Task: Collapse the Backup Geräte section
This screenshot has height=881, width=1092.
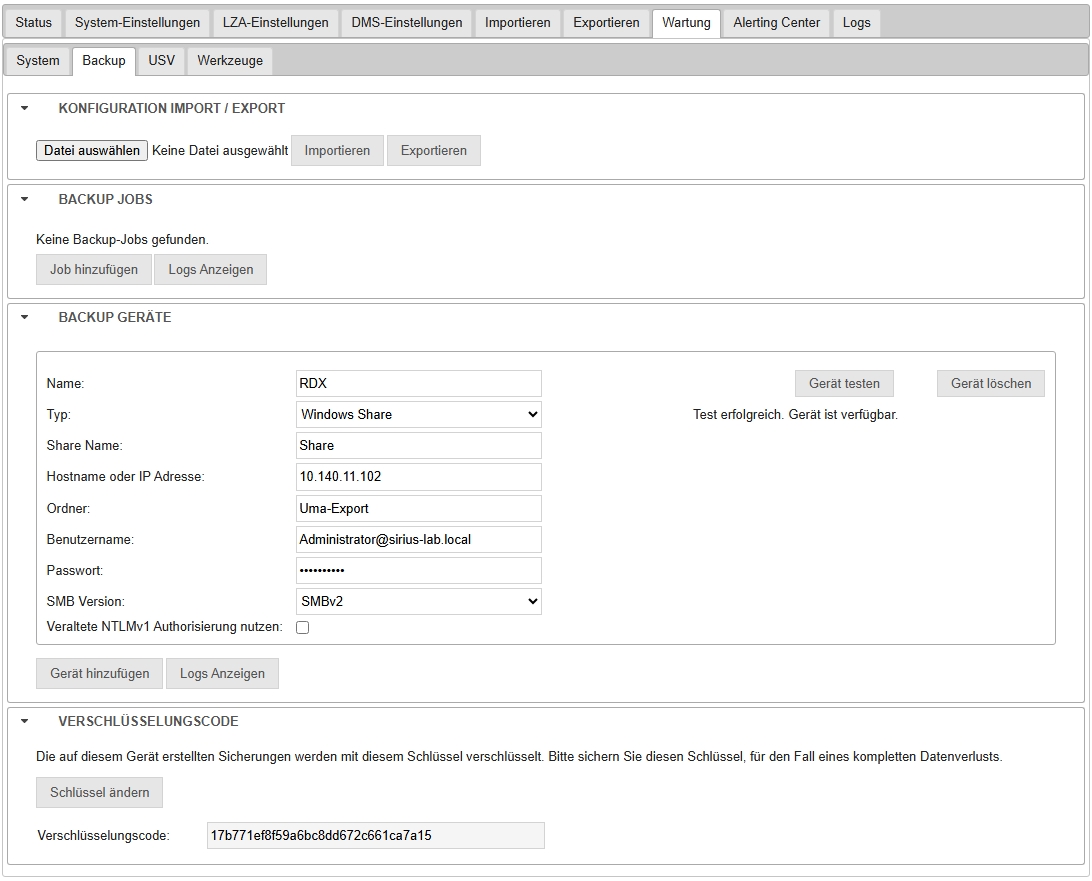Action: click(x=25, y=317)
